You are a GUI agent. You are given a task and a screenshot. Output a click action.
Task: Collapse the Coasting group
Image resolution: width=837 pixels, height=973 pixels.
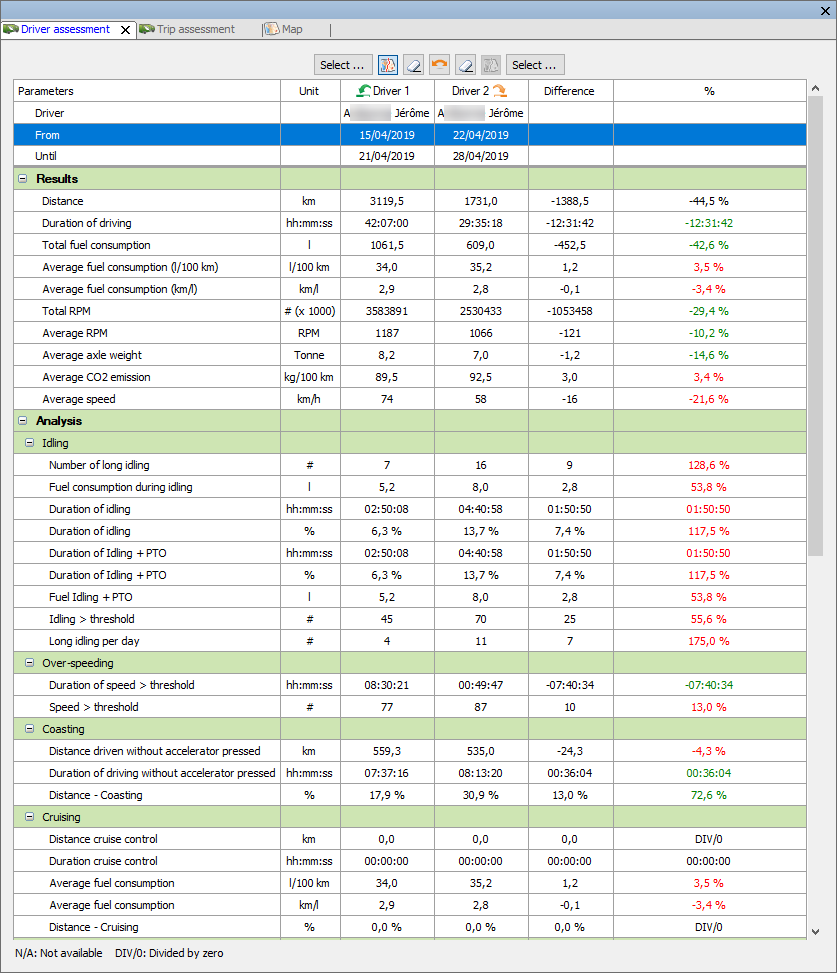[x=29, y=729]
